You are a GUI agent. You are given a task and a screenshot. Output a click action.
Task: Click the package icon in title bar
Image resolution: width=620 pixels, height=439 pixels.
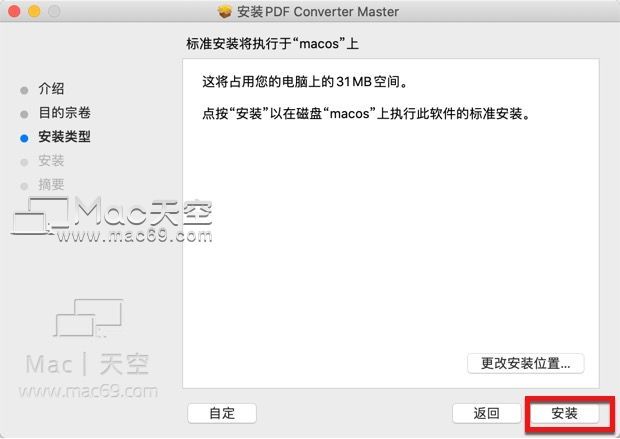pos(225,12)
